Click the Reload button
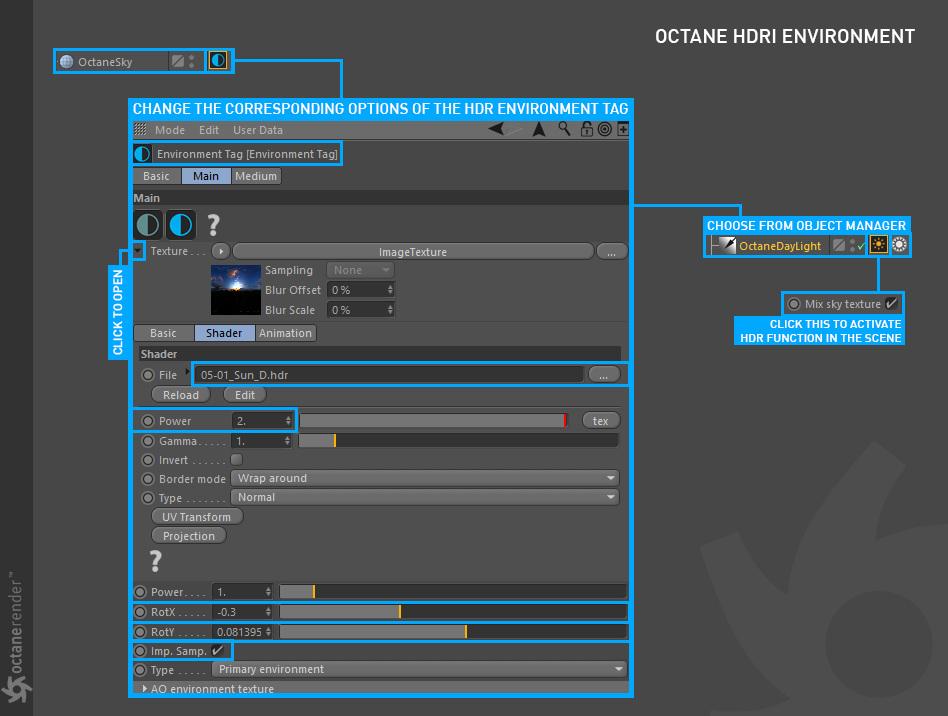Viewport: 948px width, 716px height. [x=180, y=395]
